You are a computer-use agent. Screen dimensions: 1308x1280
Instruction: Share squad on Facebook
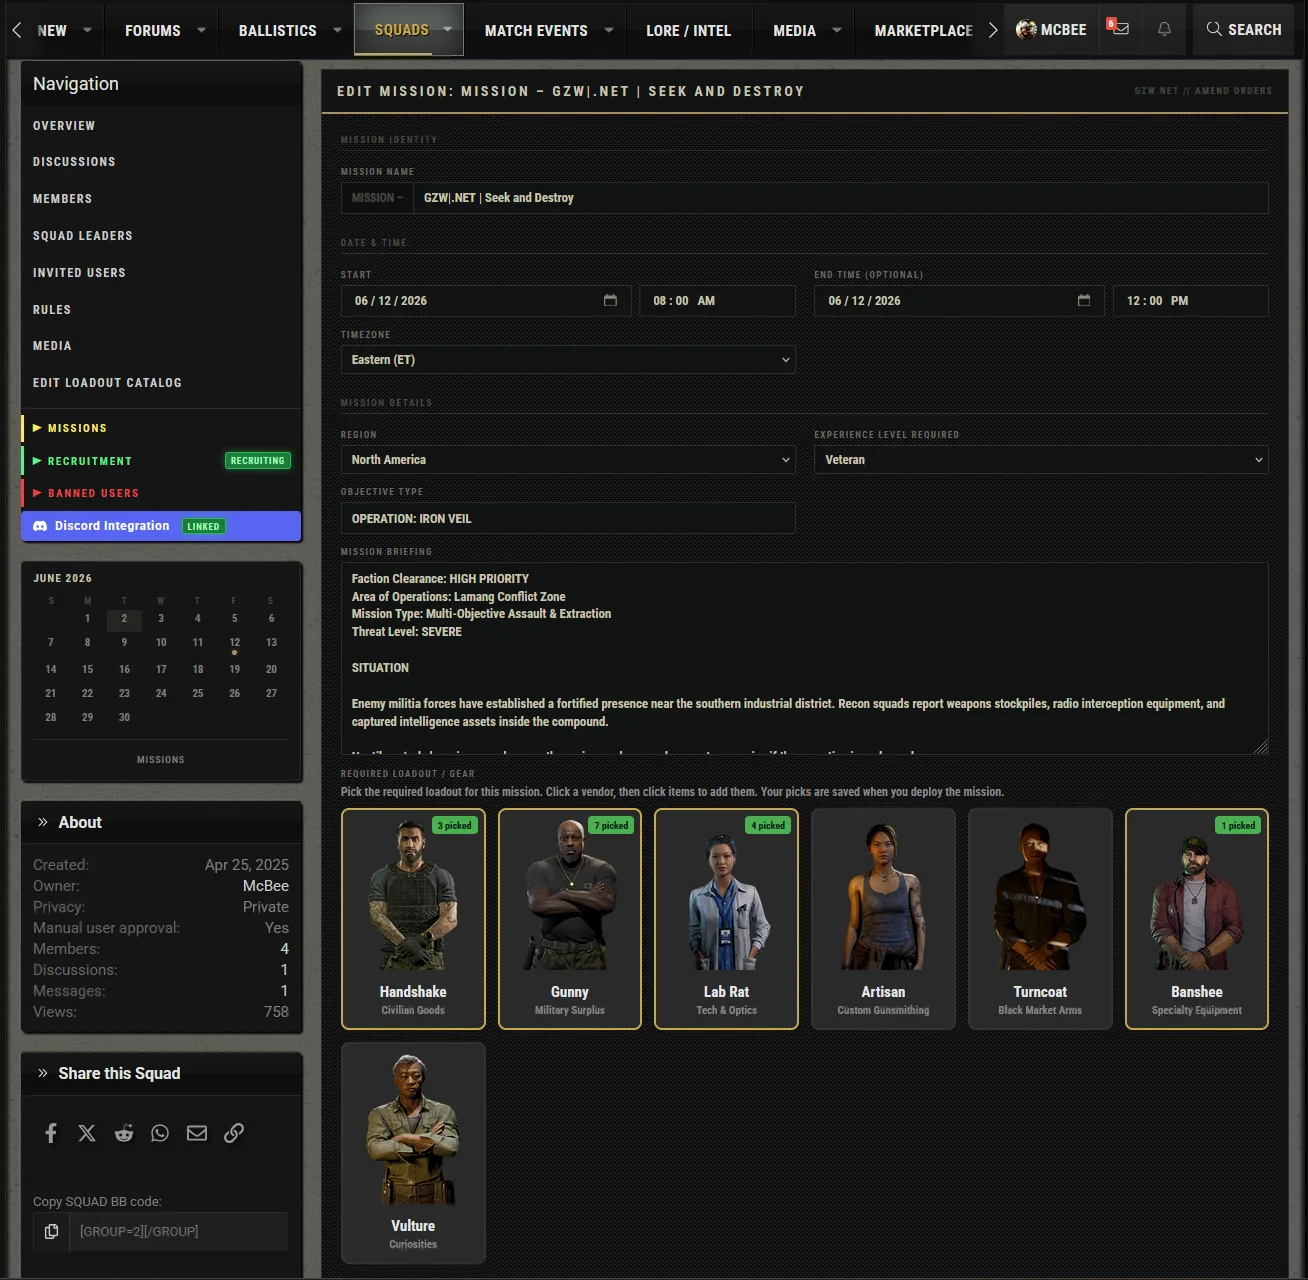coord(51,1132)
